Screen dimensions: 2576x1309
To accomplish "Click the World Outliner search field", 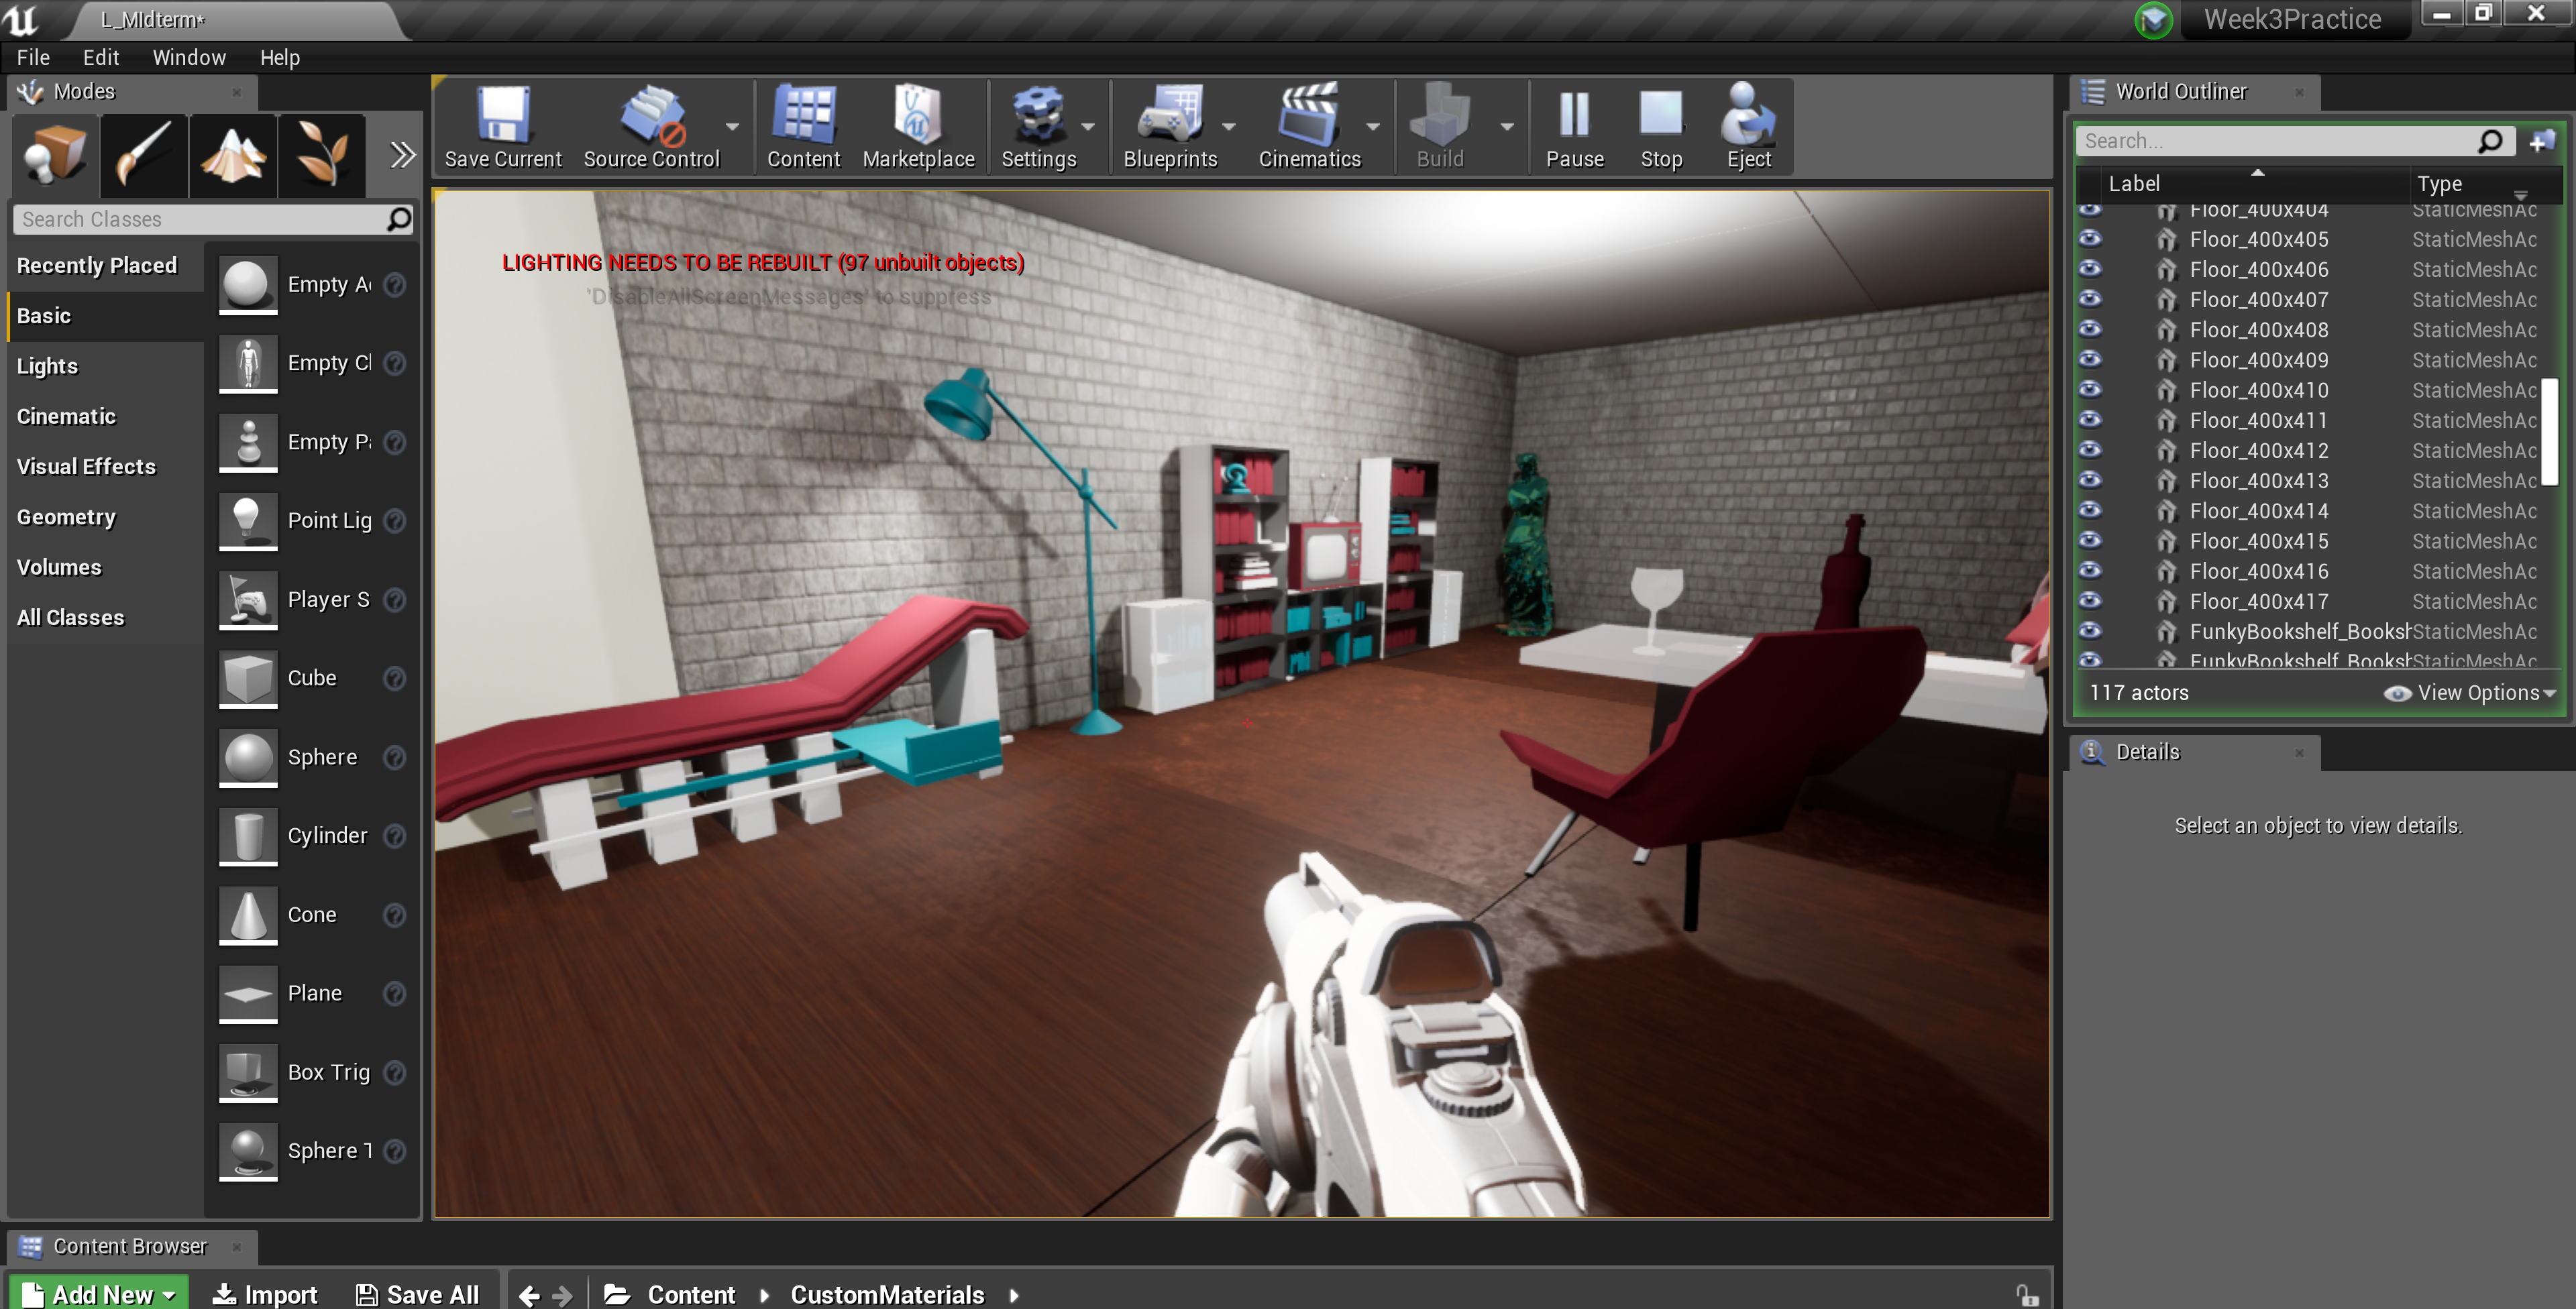I will pyautogui.click(x=2295, y=141).
